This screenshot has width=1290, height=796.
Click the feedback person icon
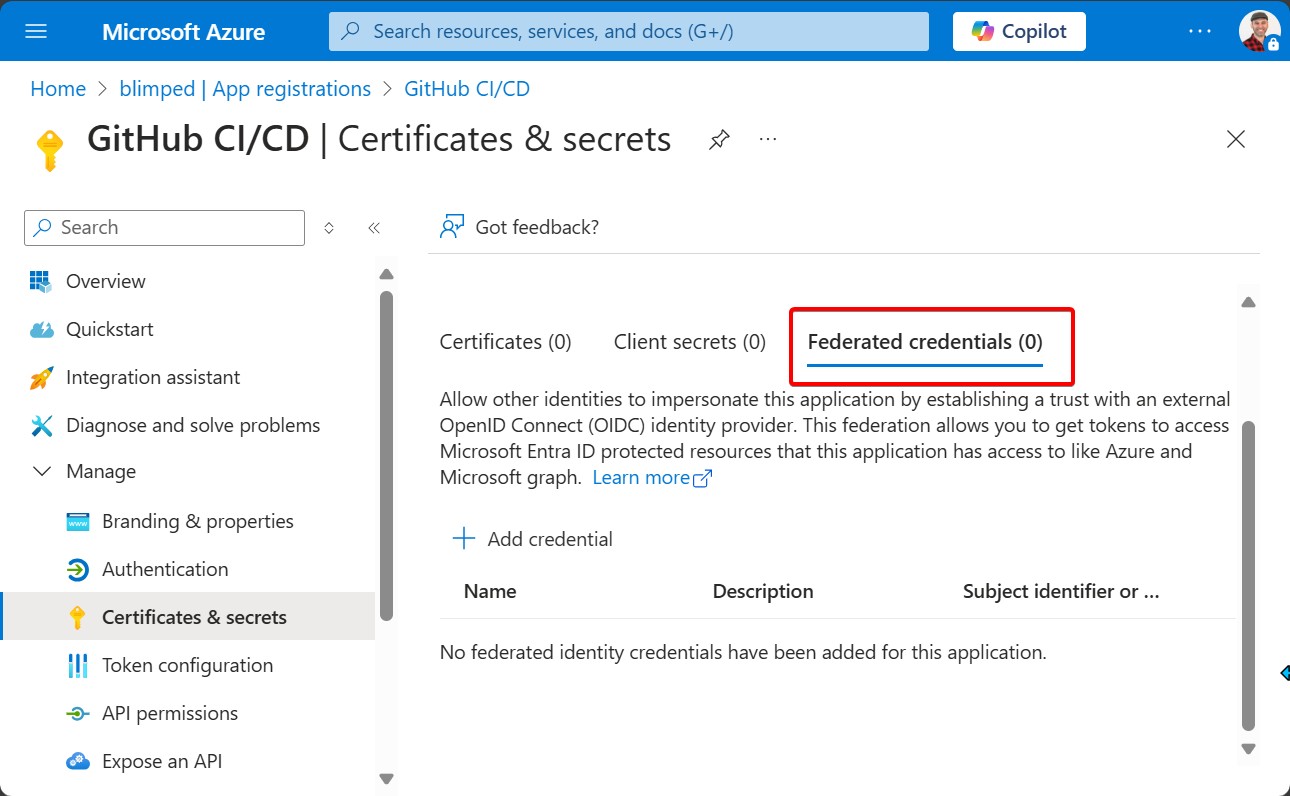click(x=452, y=227)
